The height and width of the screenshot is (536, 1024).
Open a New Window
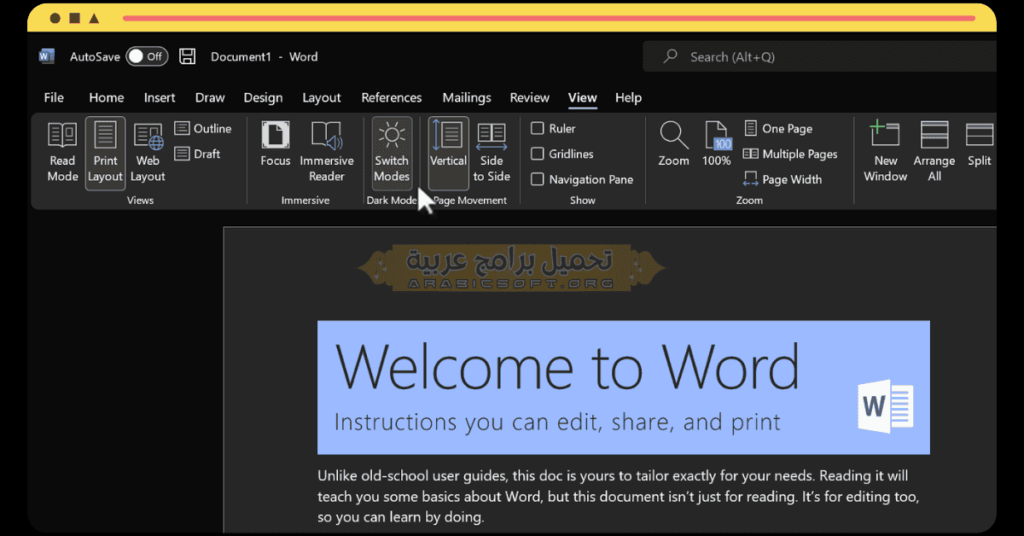885,153
